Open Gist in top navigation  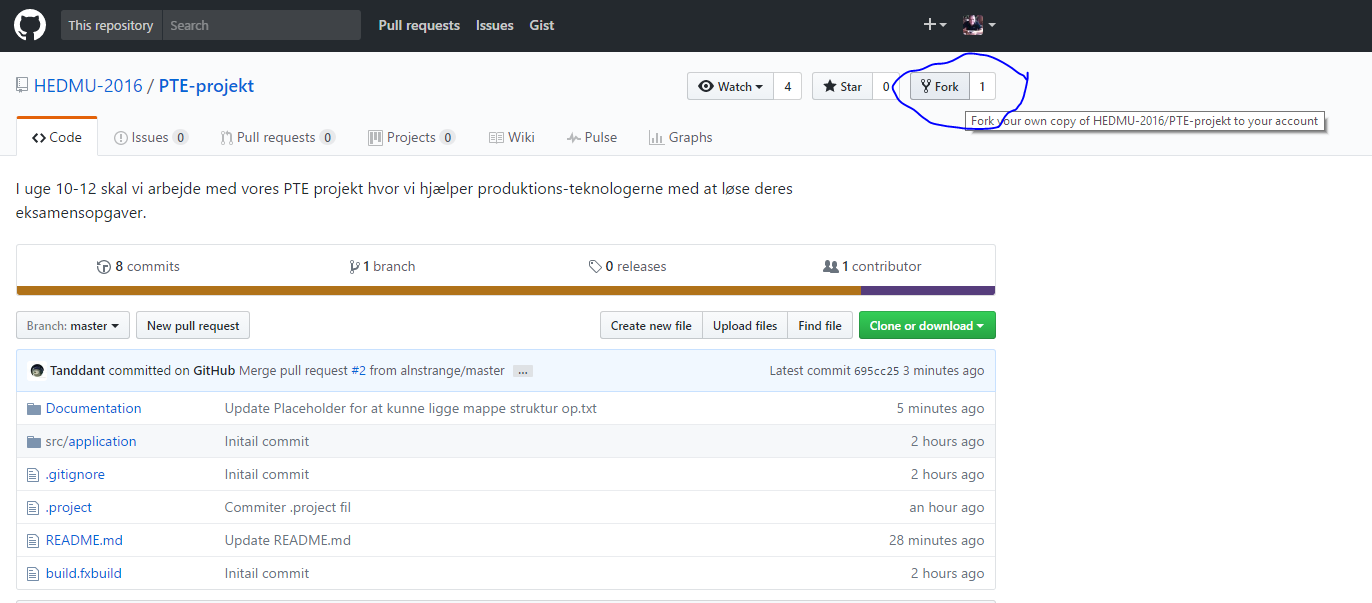coord(542,25)
